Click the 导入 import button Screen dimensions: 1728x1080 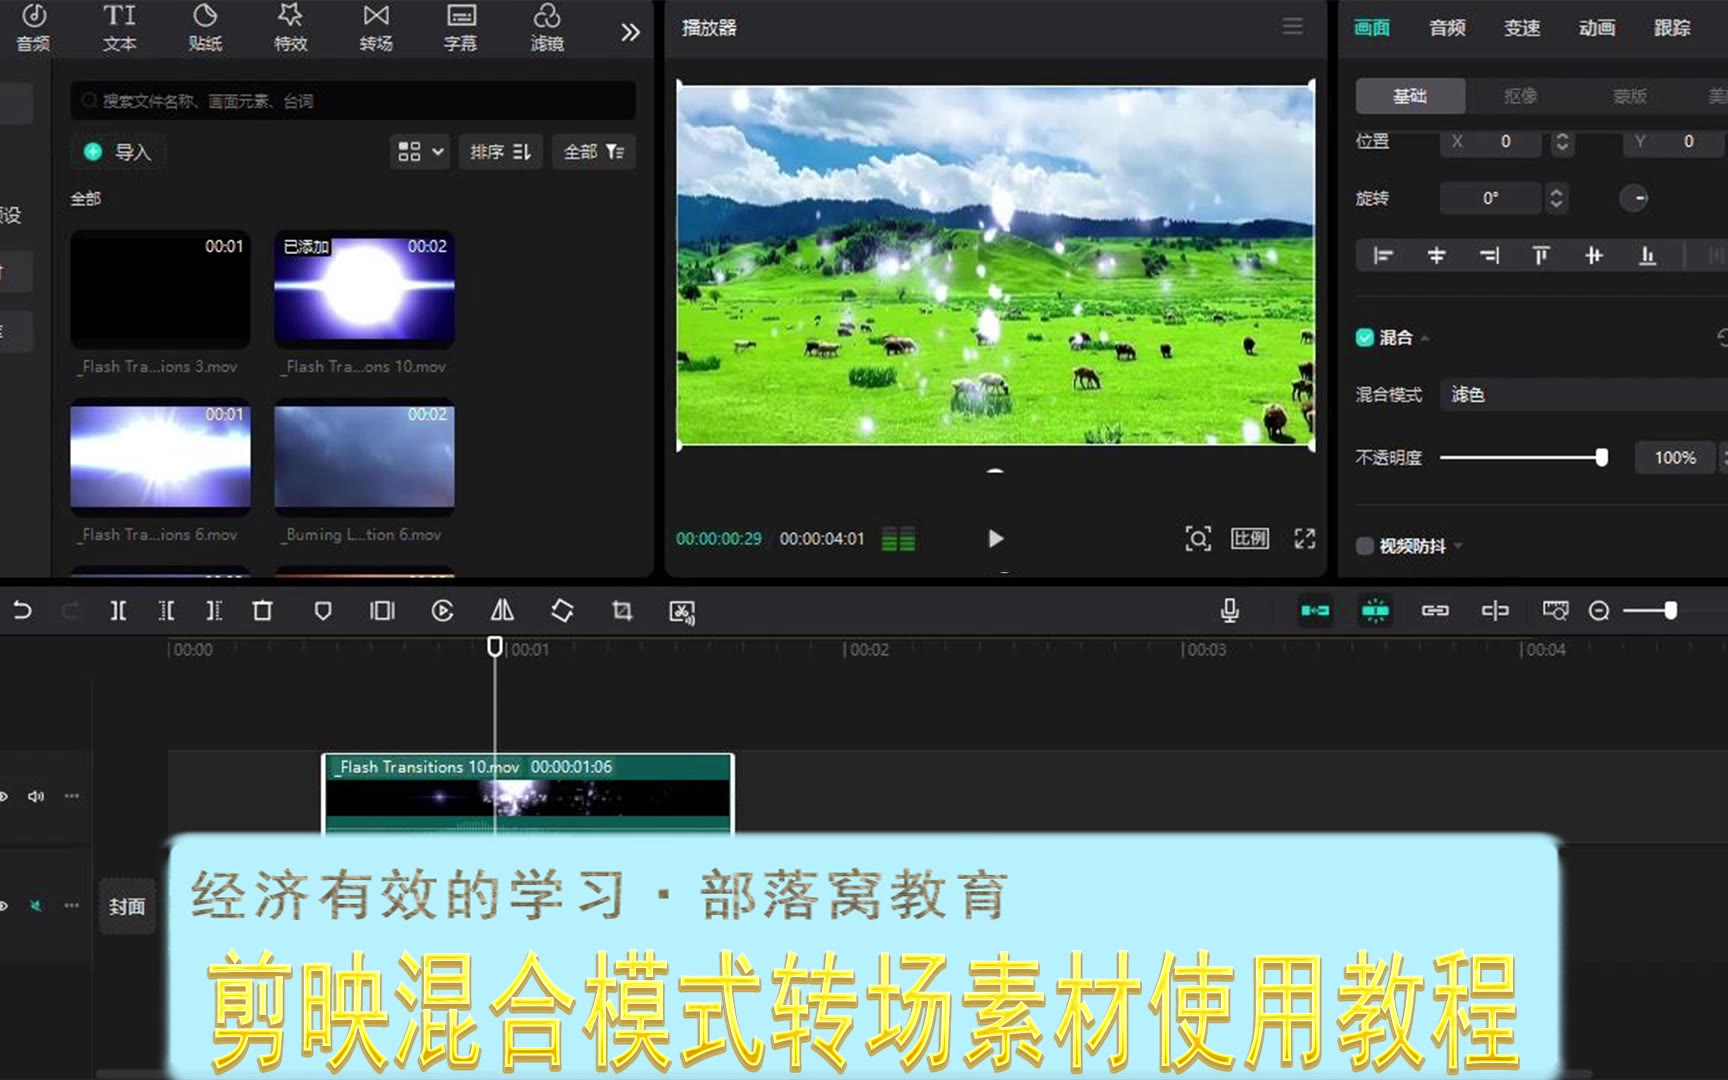(x=119, y=152)
